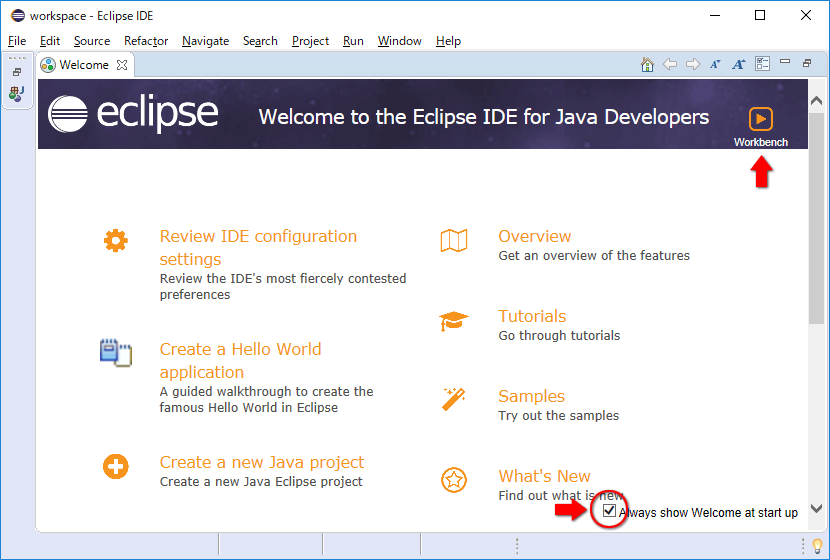Screen dimensions: 830x560
Task: Click 'Get an overview of the features' text
Action: coord(594,256)
